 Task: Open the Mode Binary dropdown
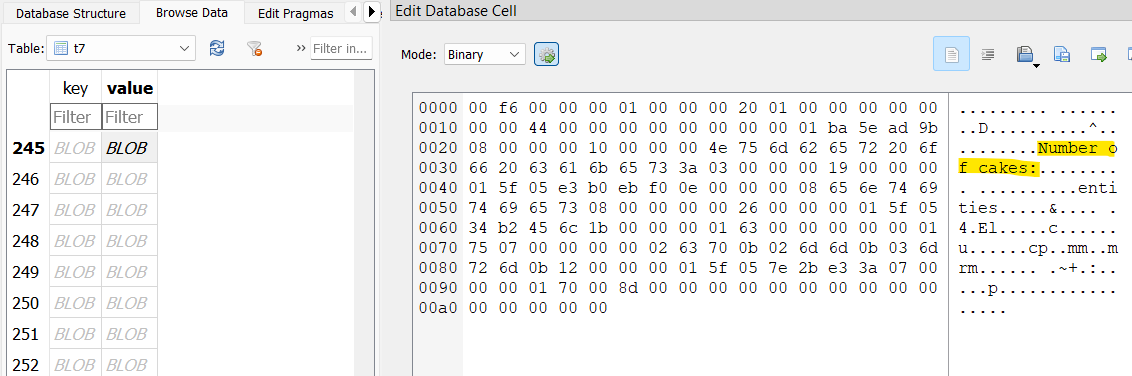coord(484,54)
